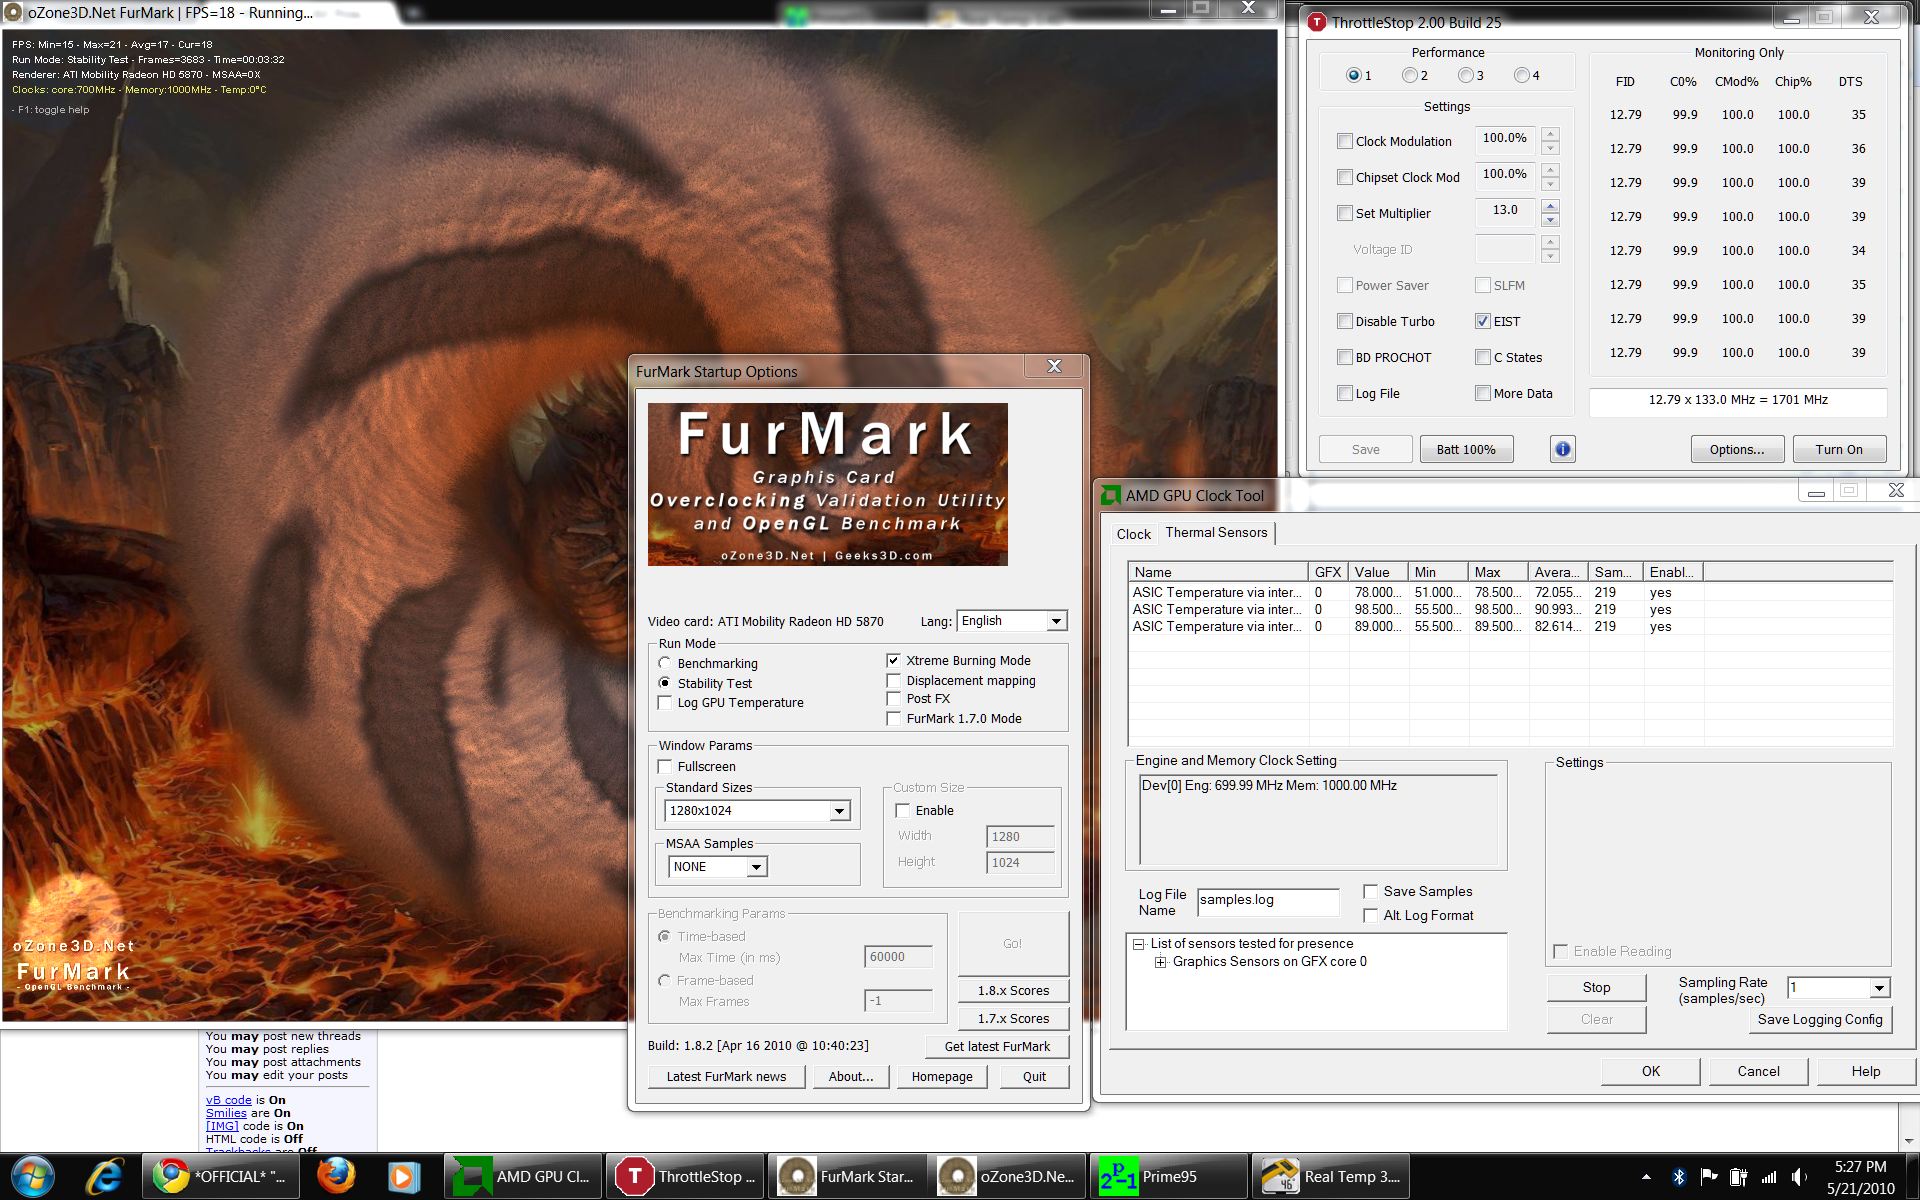
Task: Enable the C States checkbox
Action: (x=1483, y=357)
